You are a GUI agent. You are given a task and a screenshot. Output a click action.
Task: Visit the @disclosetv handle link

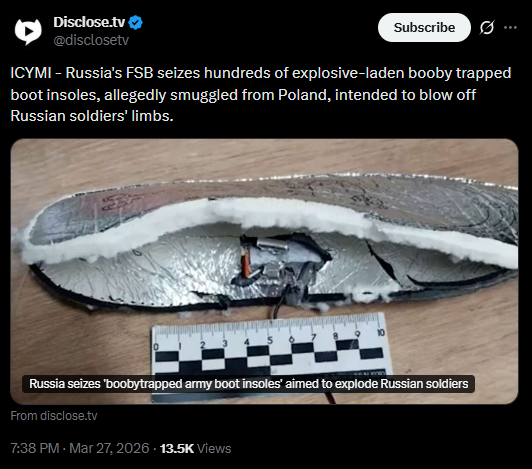pyautogui.click(x=91, y=40)
